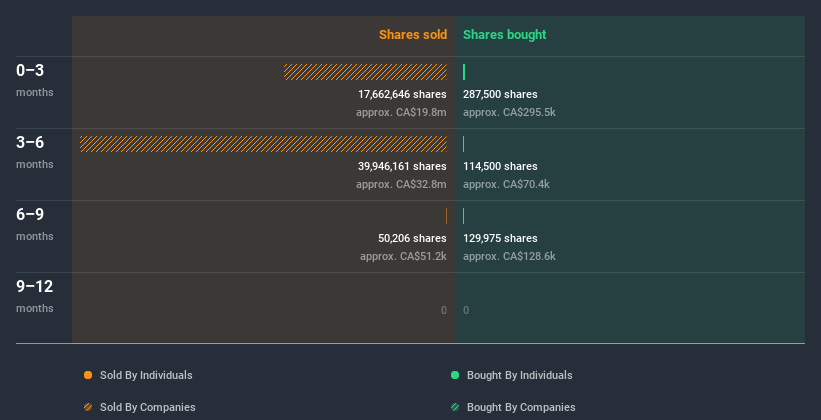Click the Bought By Individuals green legend dot
The width and height of the screenshot is (821, 420).
[455, 375]
